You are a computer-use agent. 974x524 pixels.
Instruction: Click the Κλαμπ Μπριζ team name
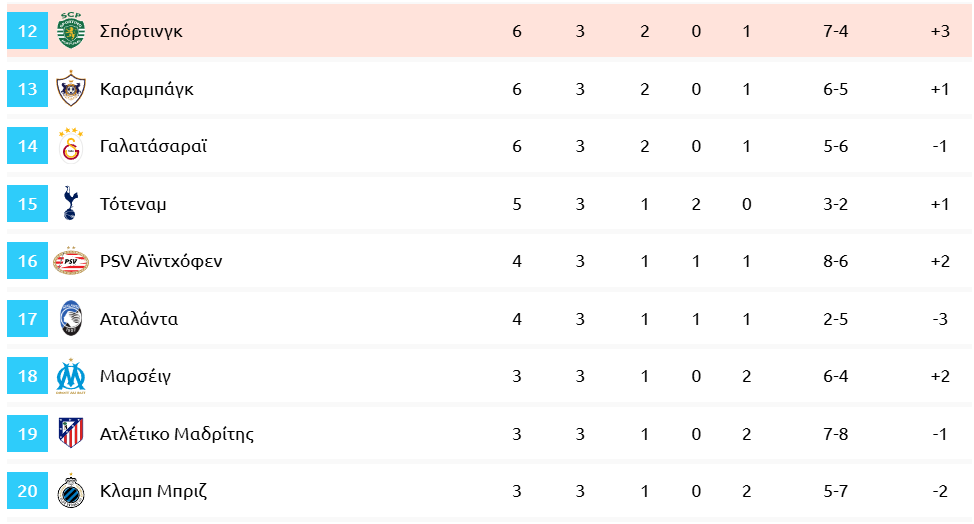click(x=153, y=491)
